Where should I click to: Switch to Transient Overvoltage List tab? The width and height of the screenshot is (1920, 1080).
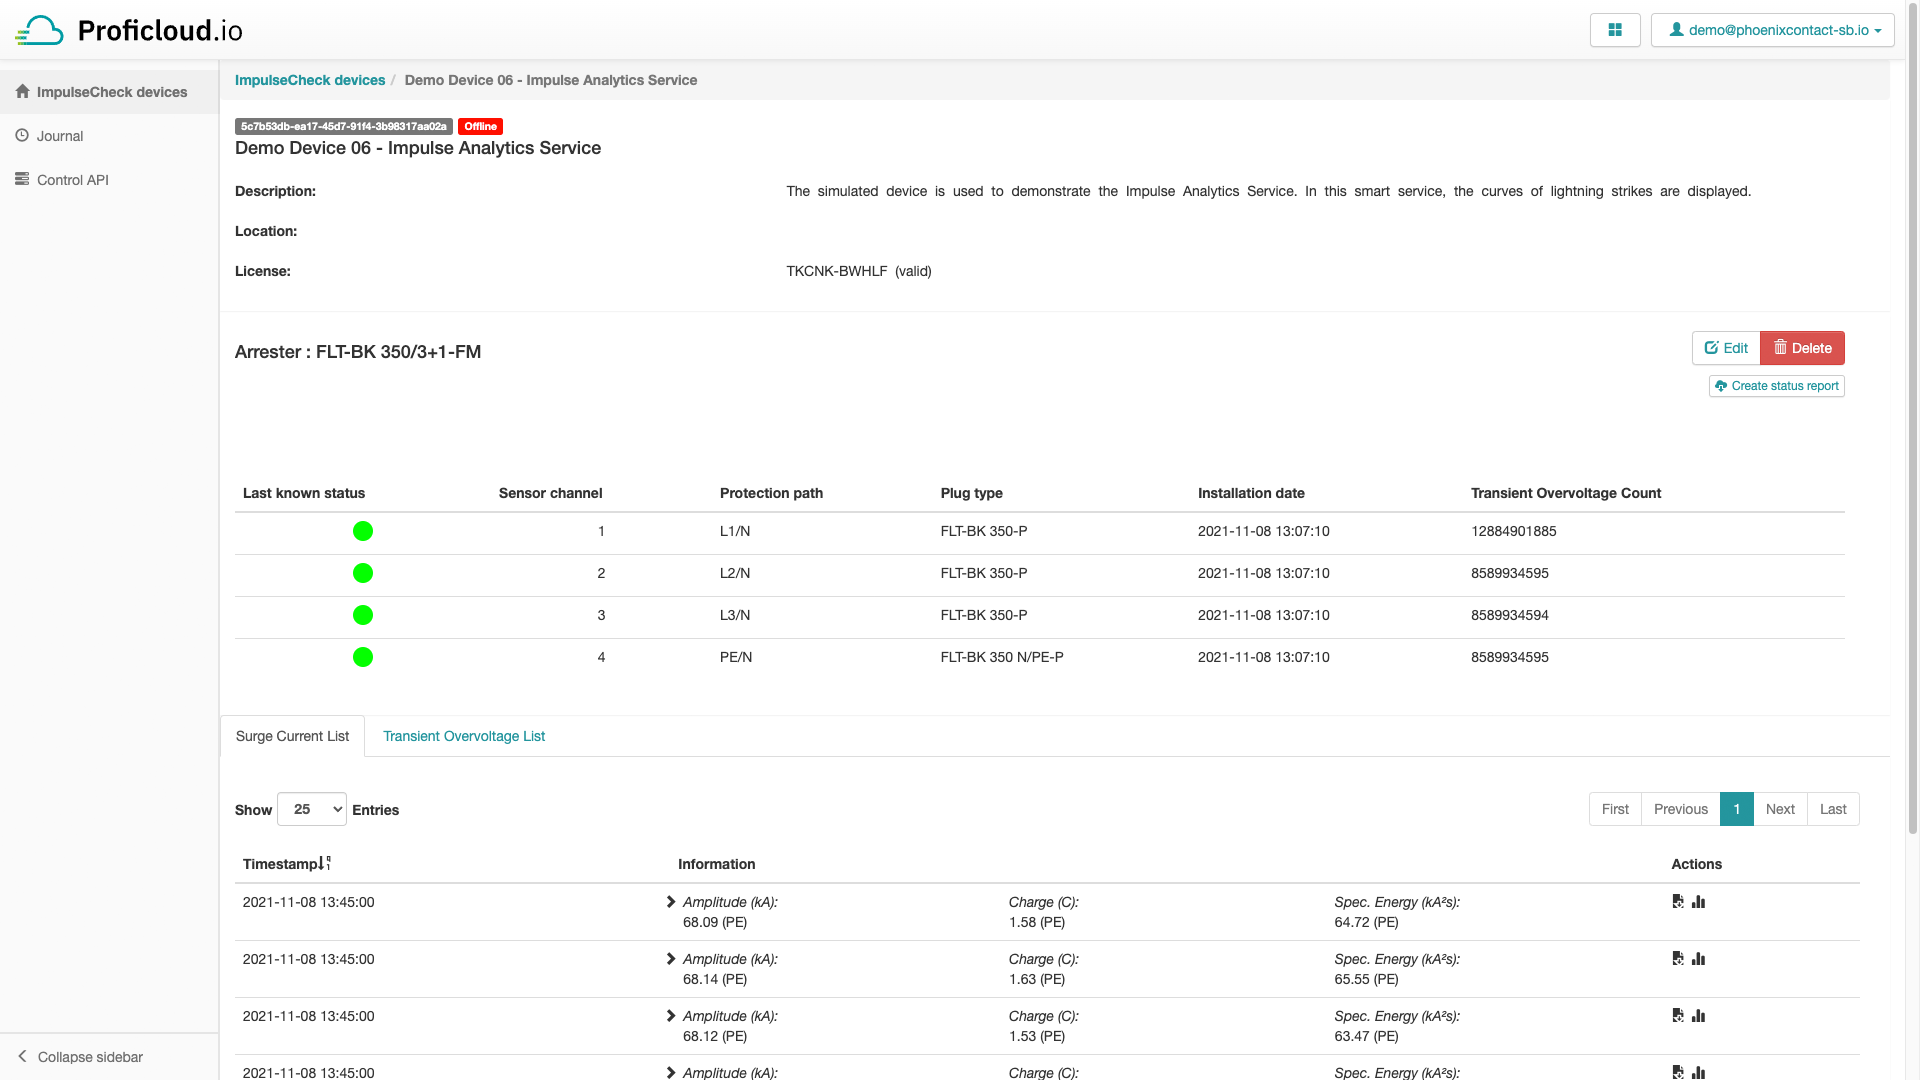click(x=464, y=736)
